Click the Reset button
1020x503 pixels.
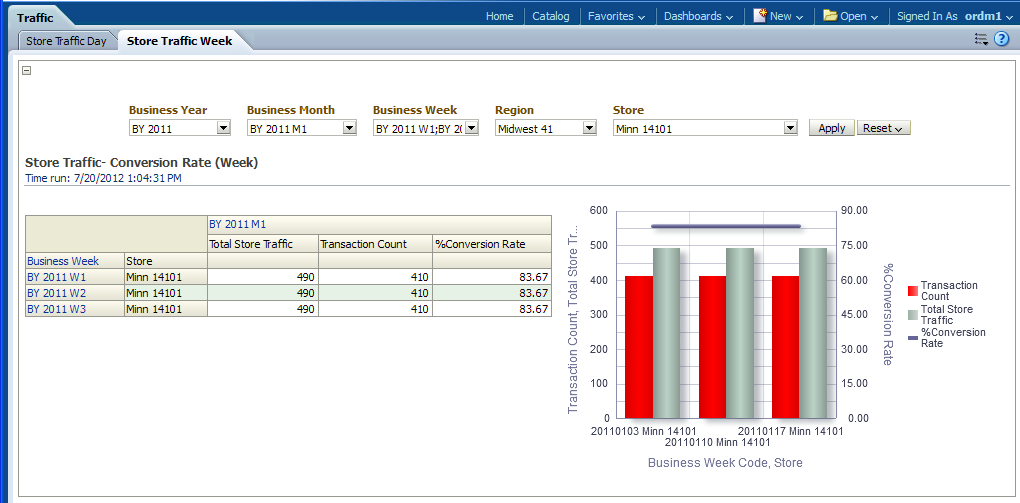coord(883,128)
